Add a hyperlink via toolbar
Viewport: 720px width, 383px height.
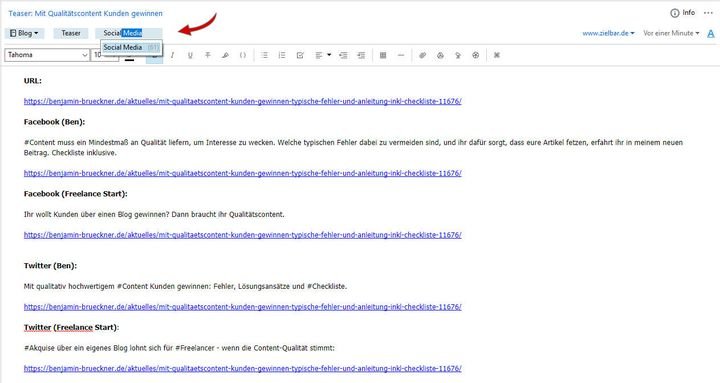[x=422, y=55]
